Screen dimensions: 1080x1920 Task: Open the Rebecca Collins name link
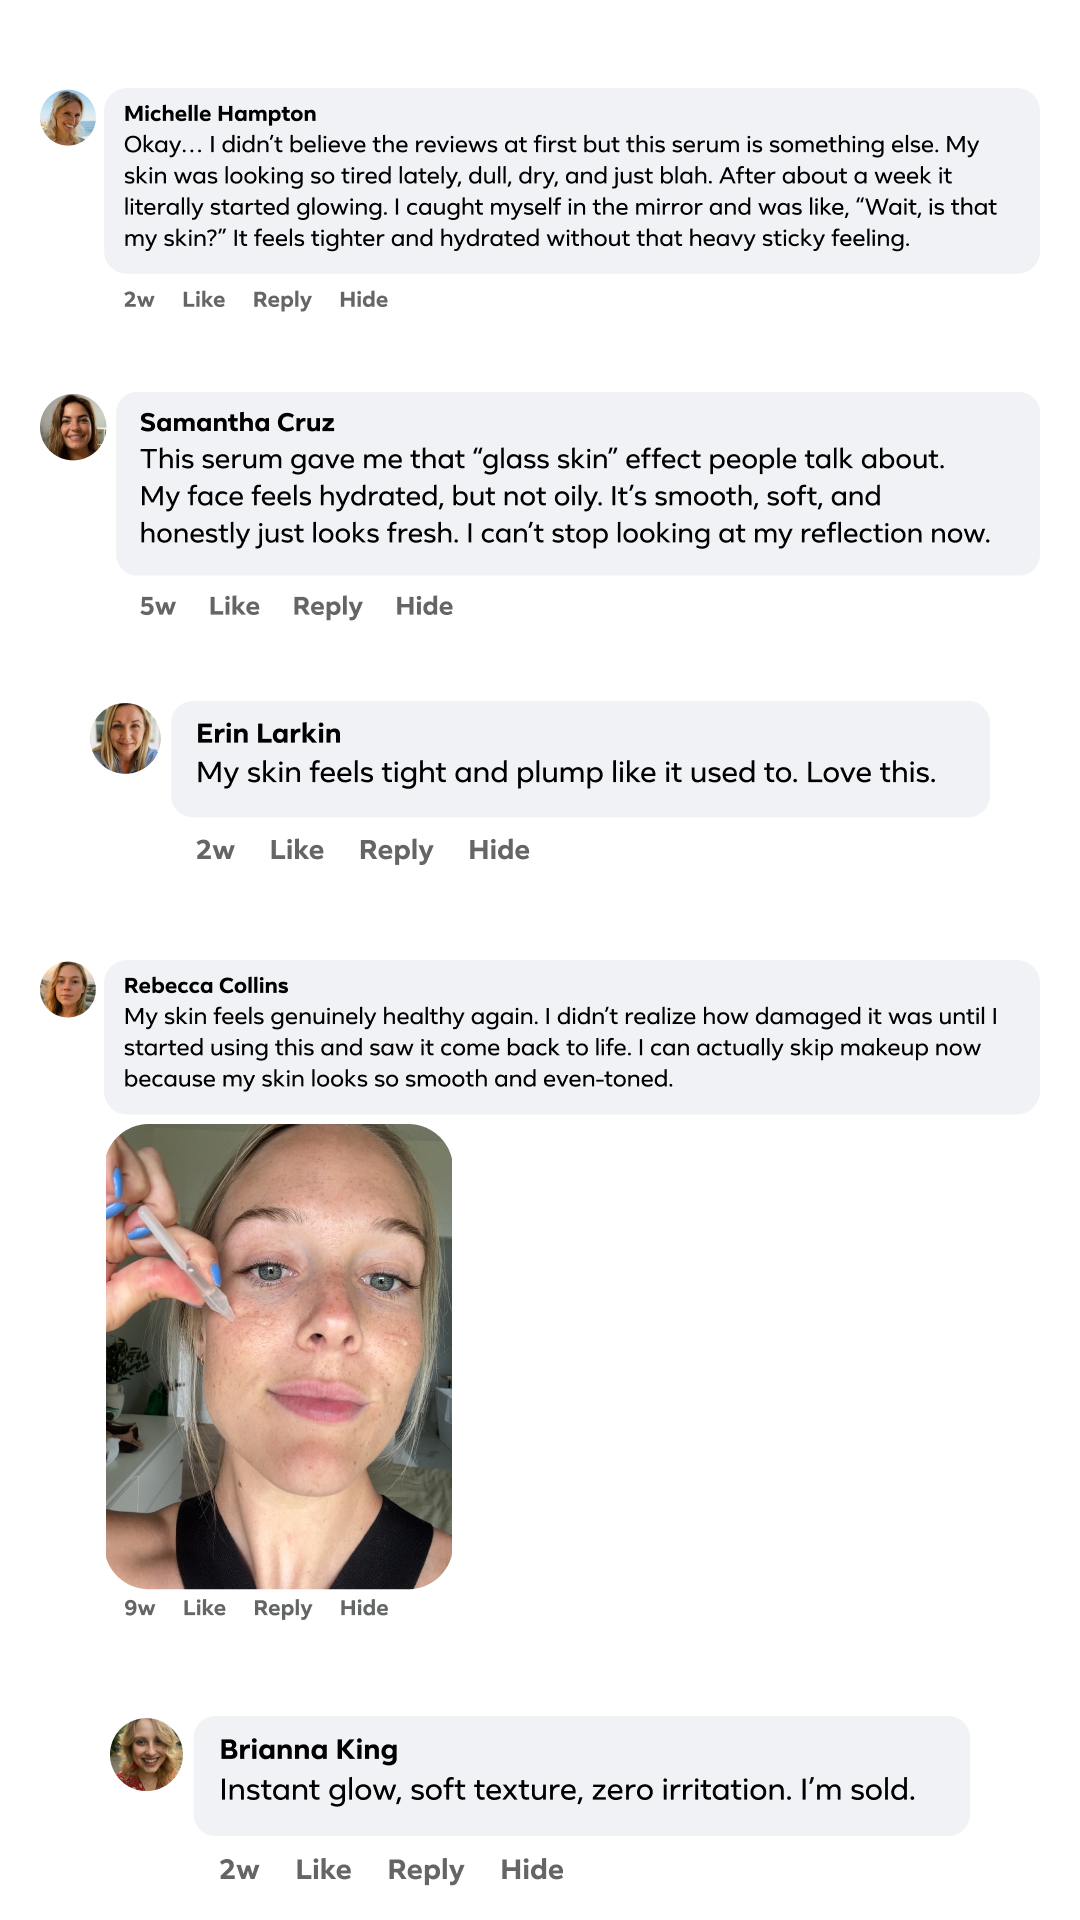pyautogui.click(x=206, y=985)
